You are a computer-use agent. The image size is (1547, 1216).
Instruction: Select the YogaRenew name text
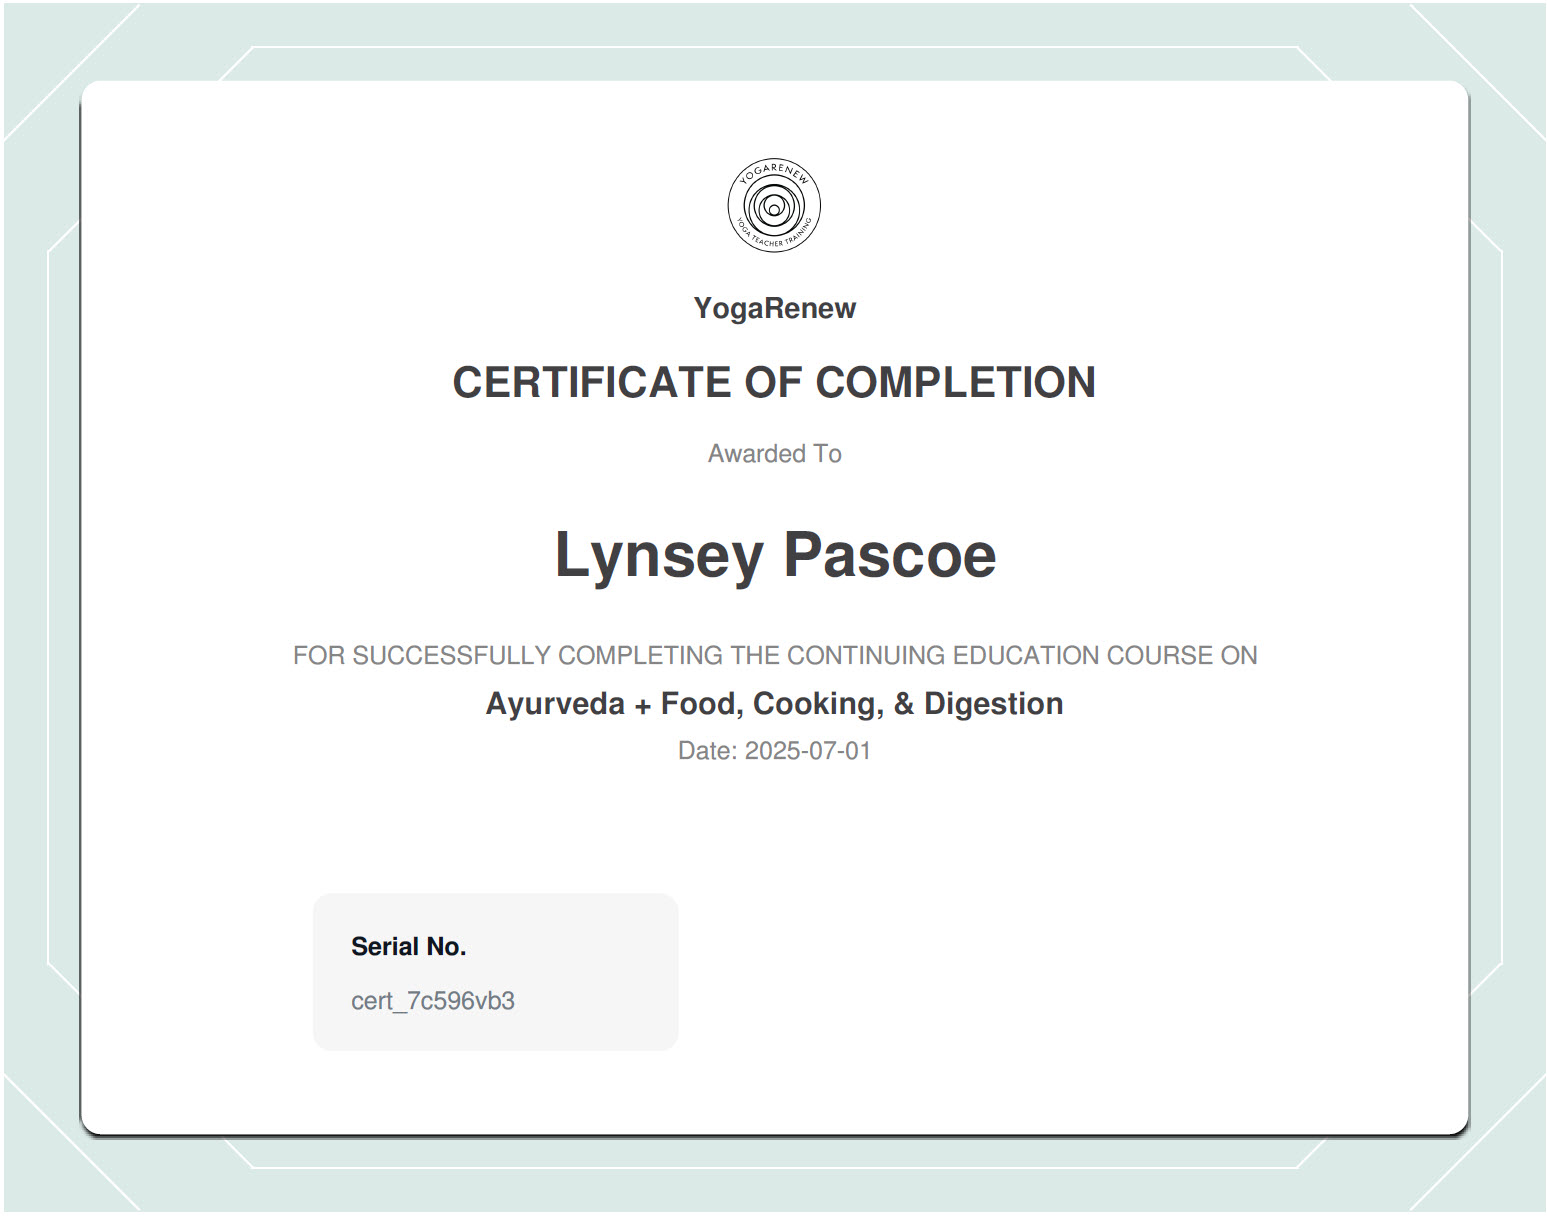point(774,308)
